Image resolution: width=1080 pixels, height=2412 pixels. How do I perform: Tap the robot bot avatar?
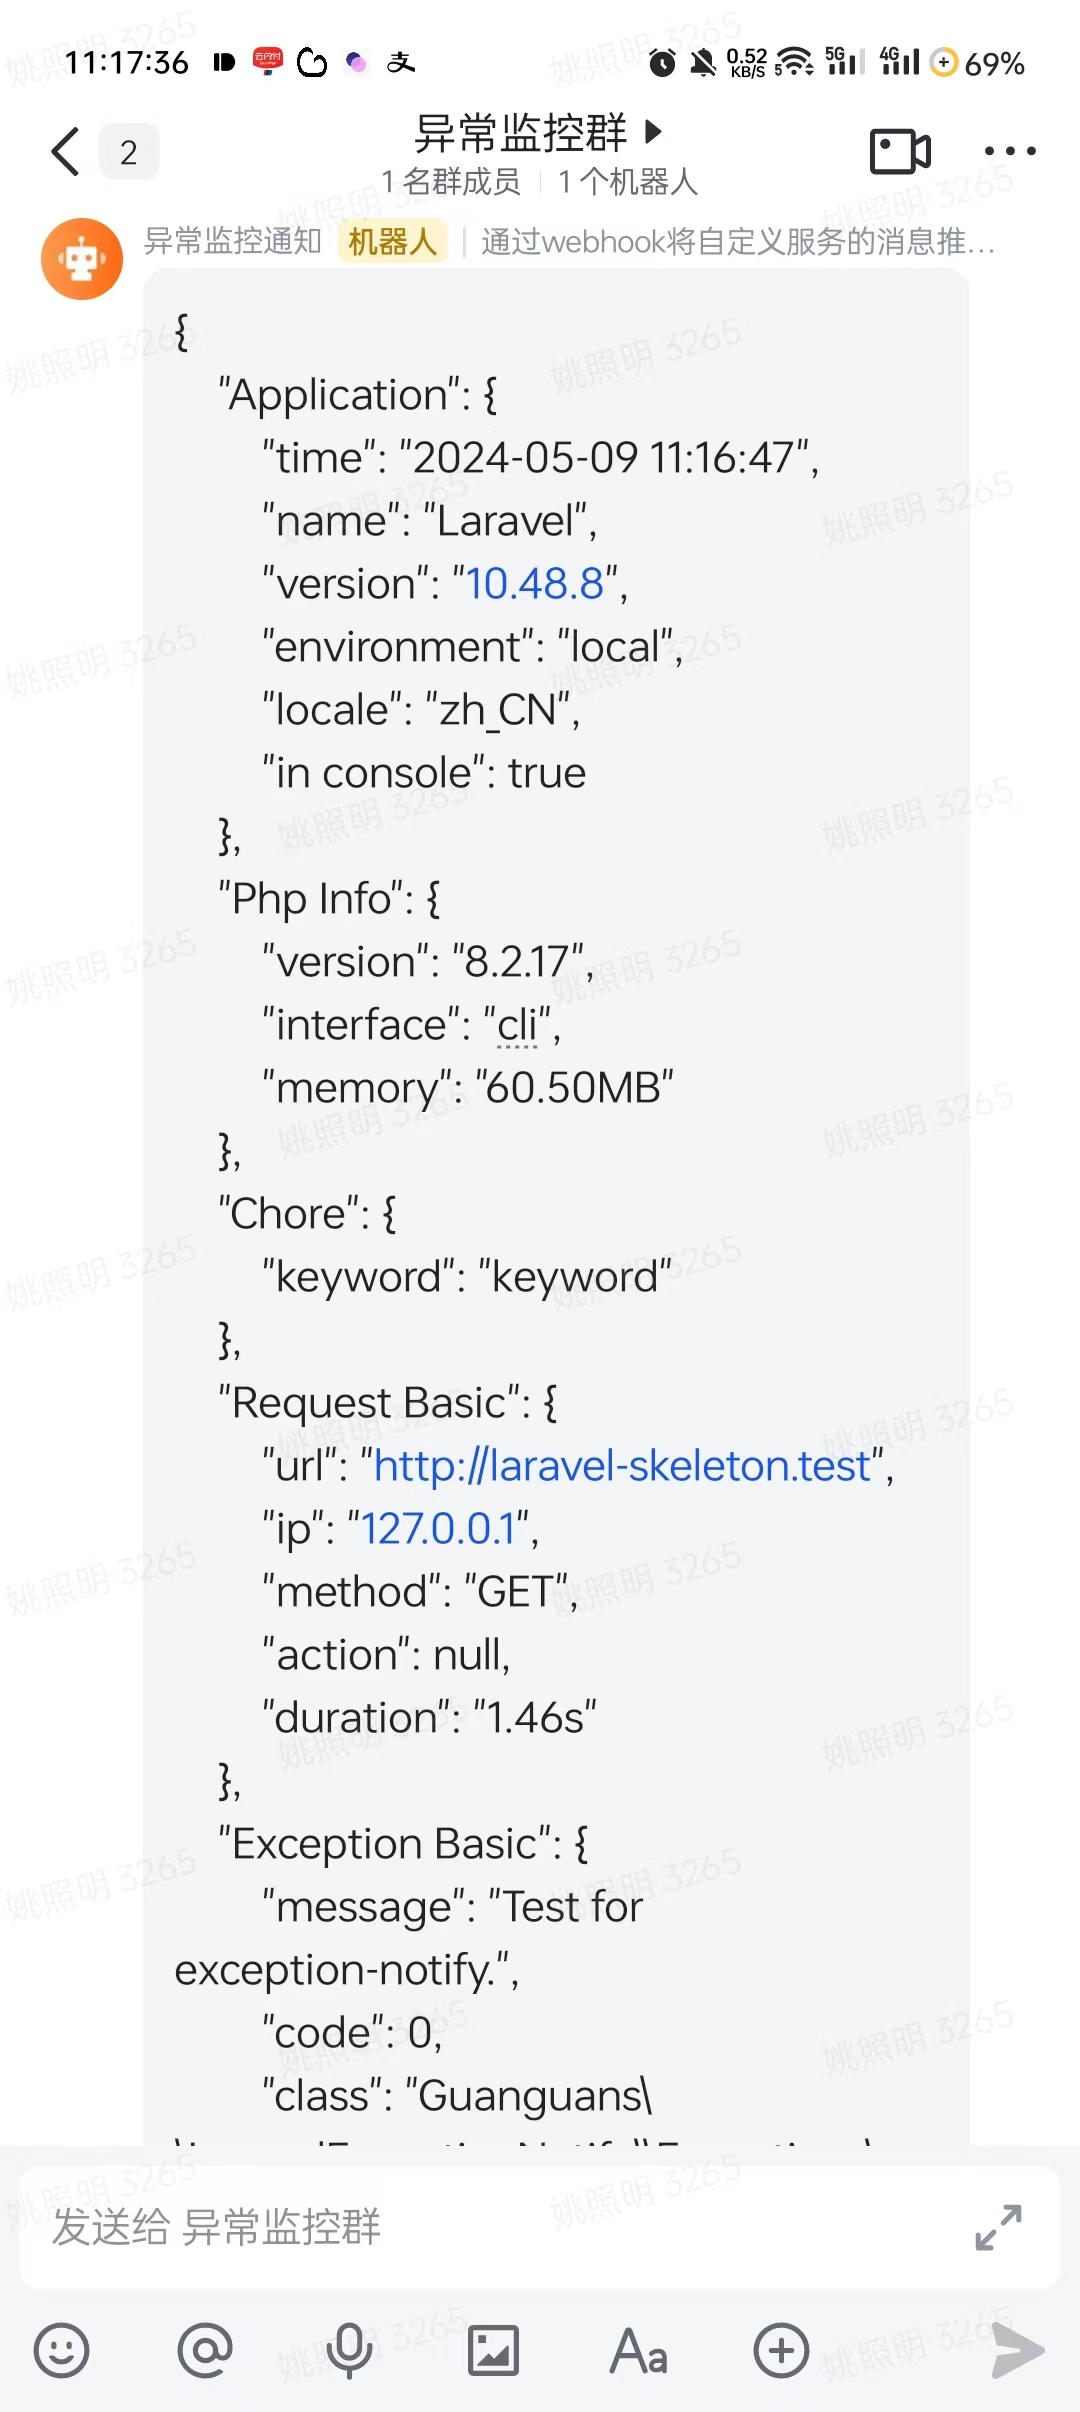tap(82, 259)
